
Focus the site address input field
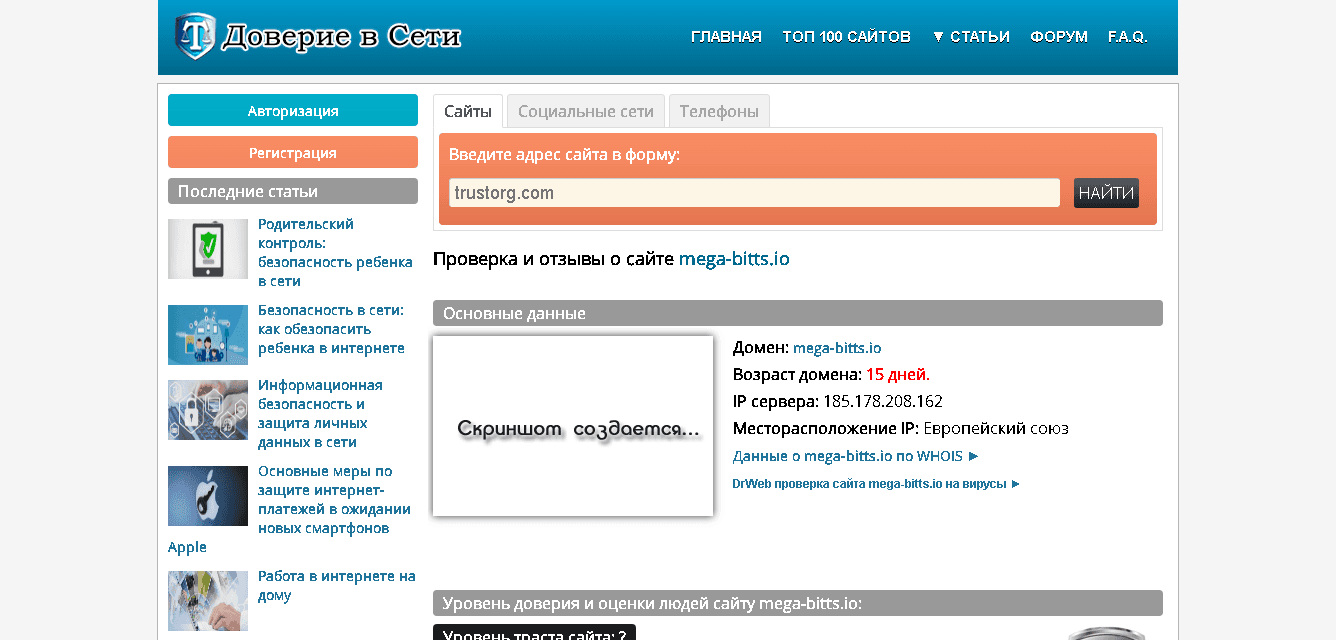(x=754, y=193)
